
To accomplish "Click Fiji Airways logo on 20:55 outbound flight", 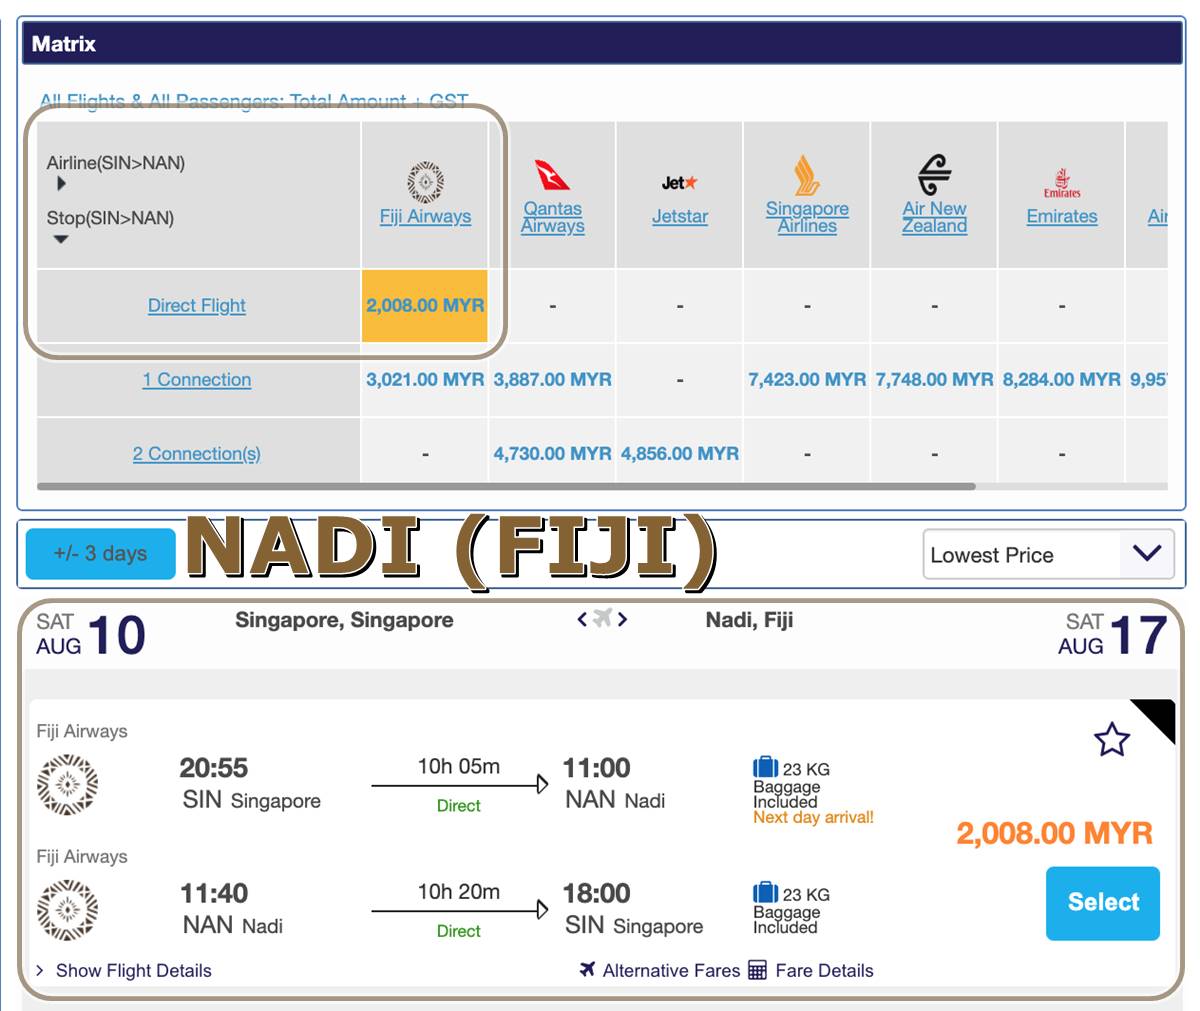I will (x=67, y=785).
